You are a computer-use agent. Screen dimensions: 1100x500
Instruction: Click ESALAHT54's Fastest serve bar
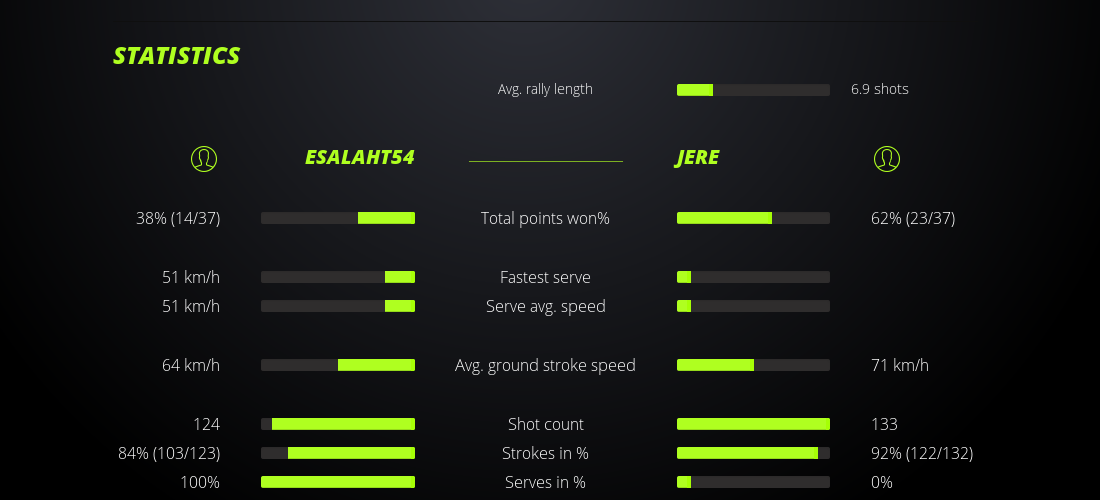(x=338, y=277)
